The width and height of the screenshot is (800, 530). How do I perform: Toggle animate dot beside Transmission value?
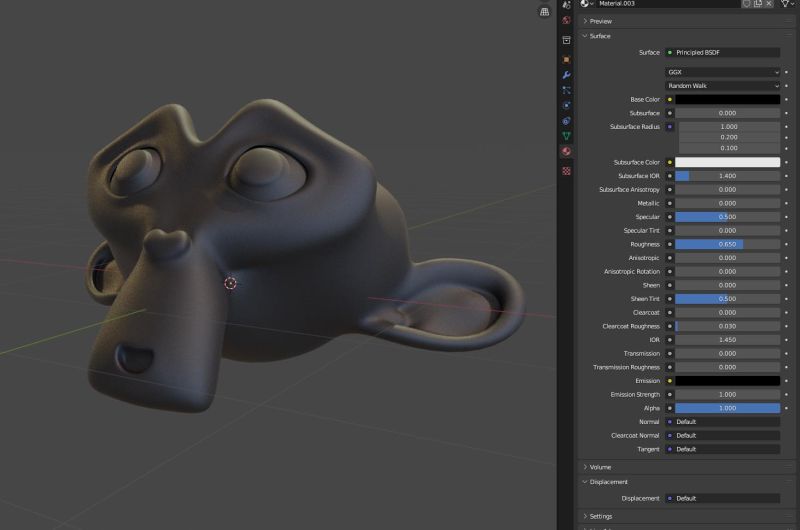(786, 354)
